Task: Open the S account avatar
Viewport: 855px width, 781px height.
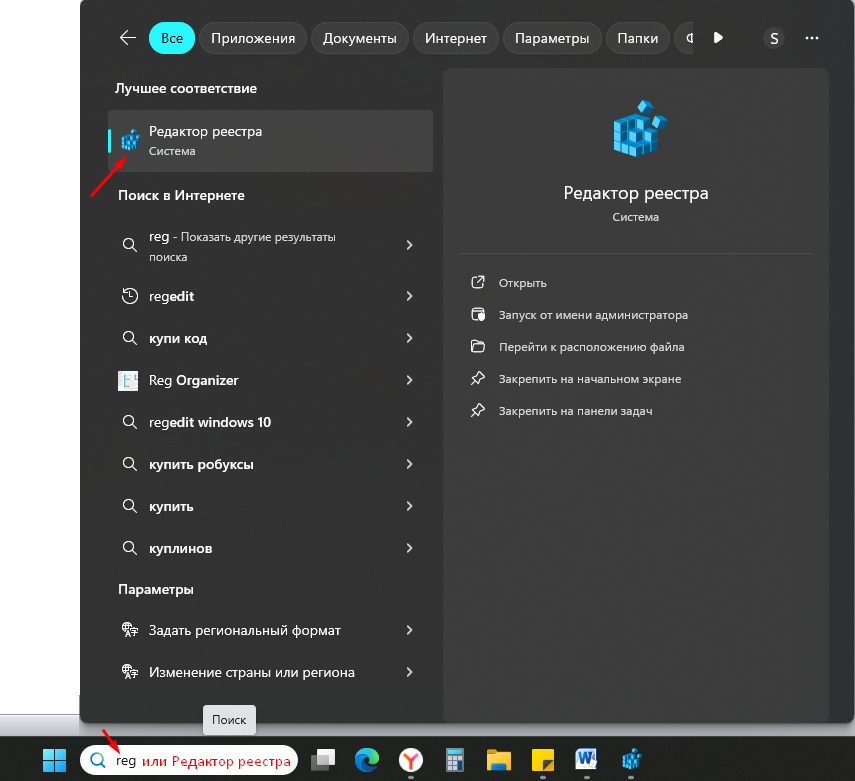Action: click(x=774, y=38)
